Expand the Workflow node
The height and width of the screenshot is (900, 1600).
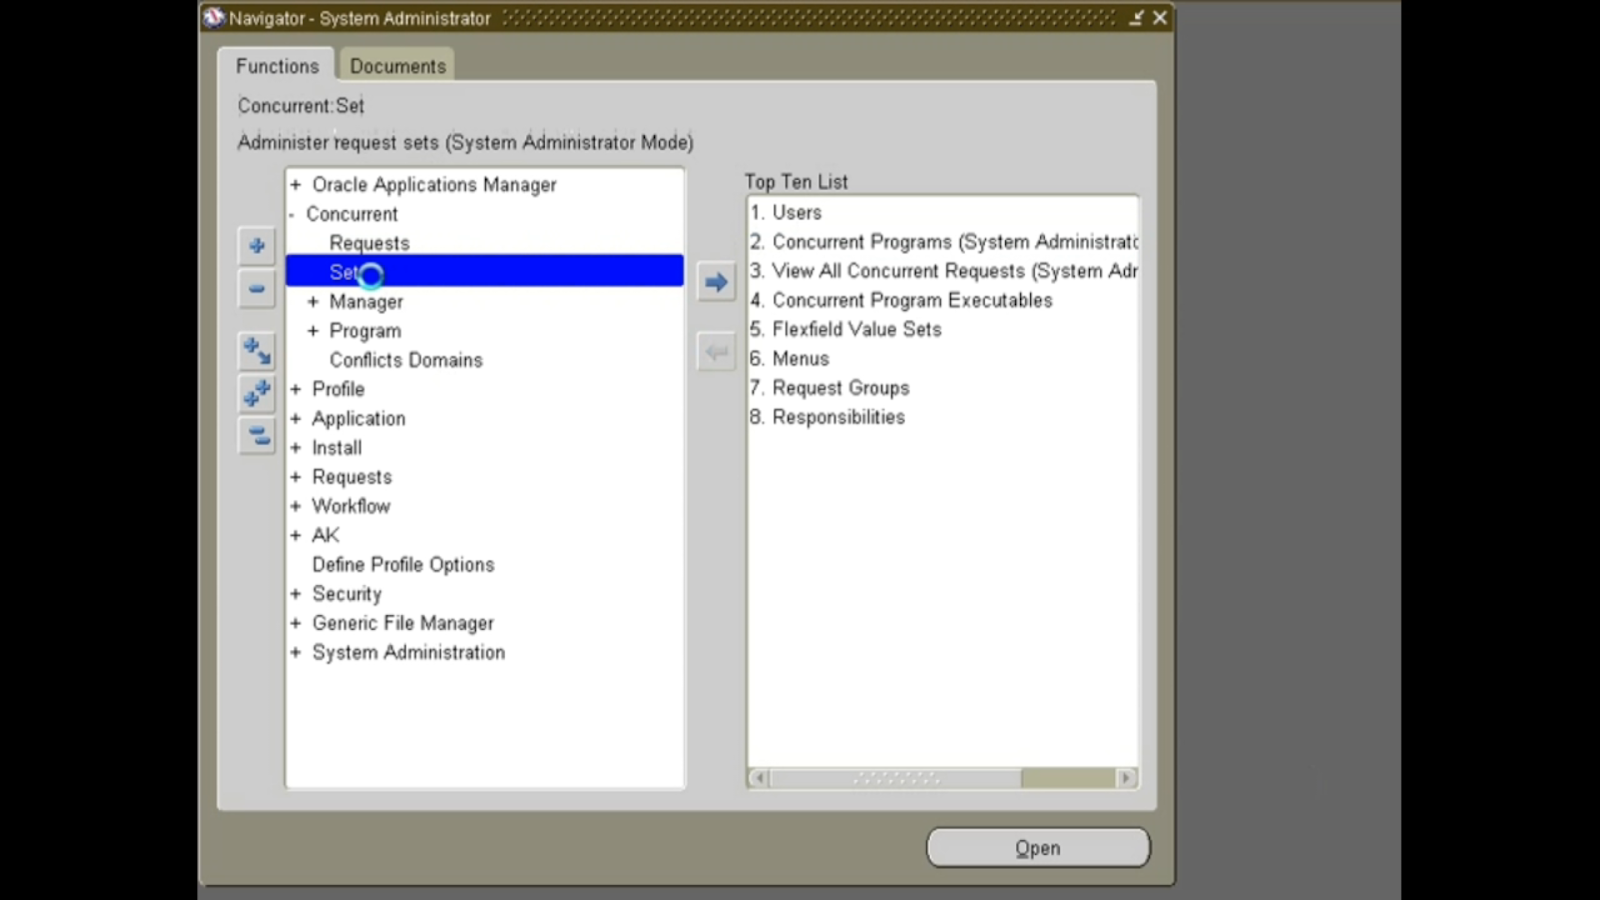(x=295, y=506)
